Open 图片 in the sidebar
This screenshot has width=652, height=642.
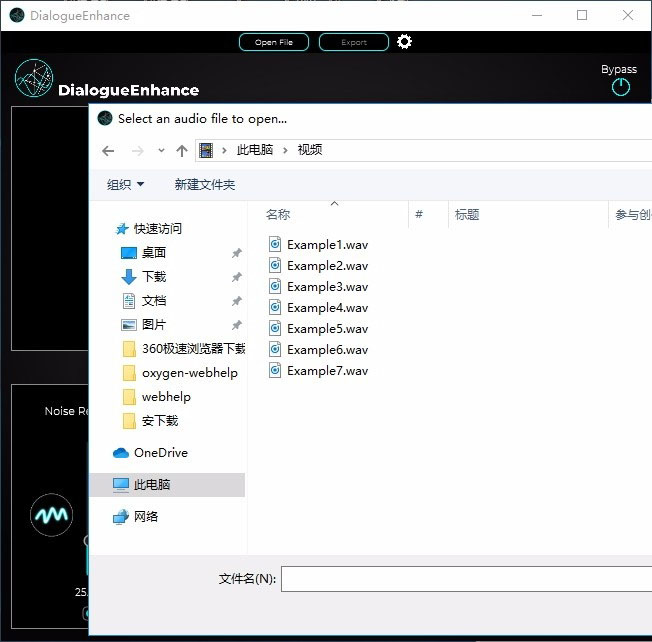click(x=154, y=324)
